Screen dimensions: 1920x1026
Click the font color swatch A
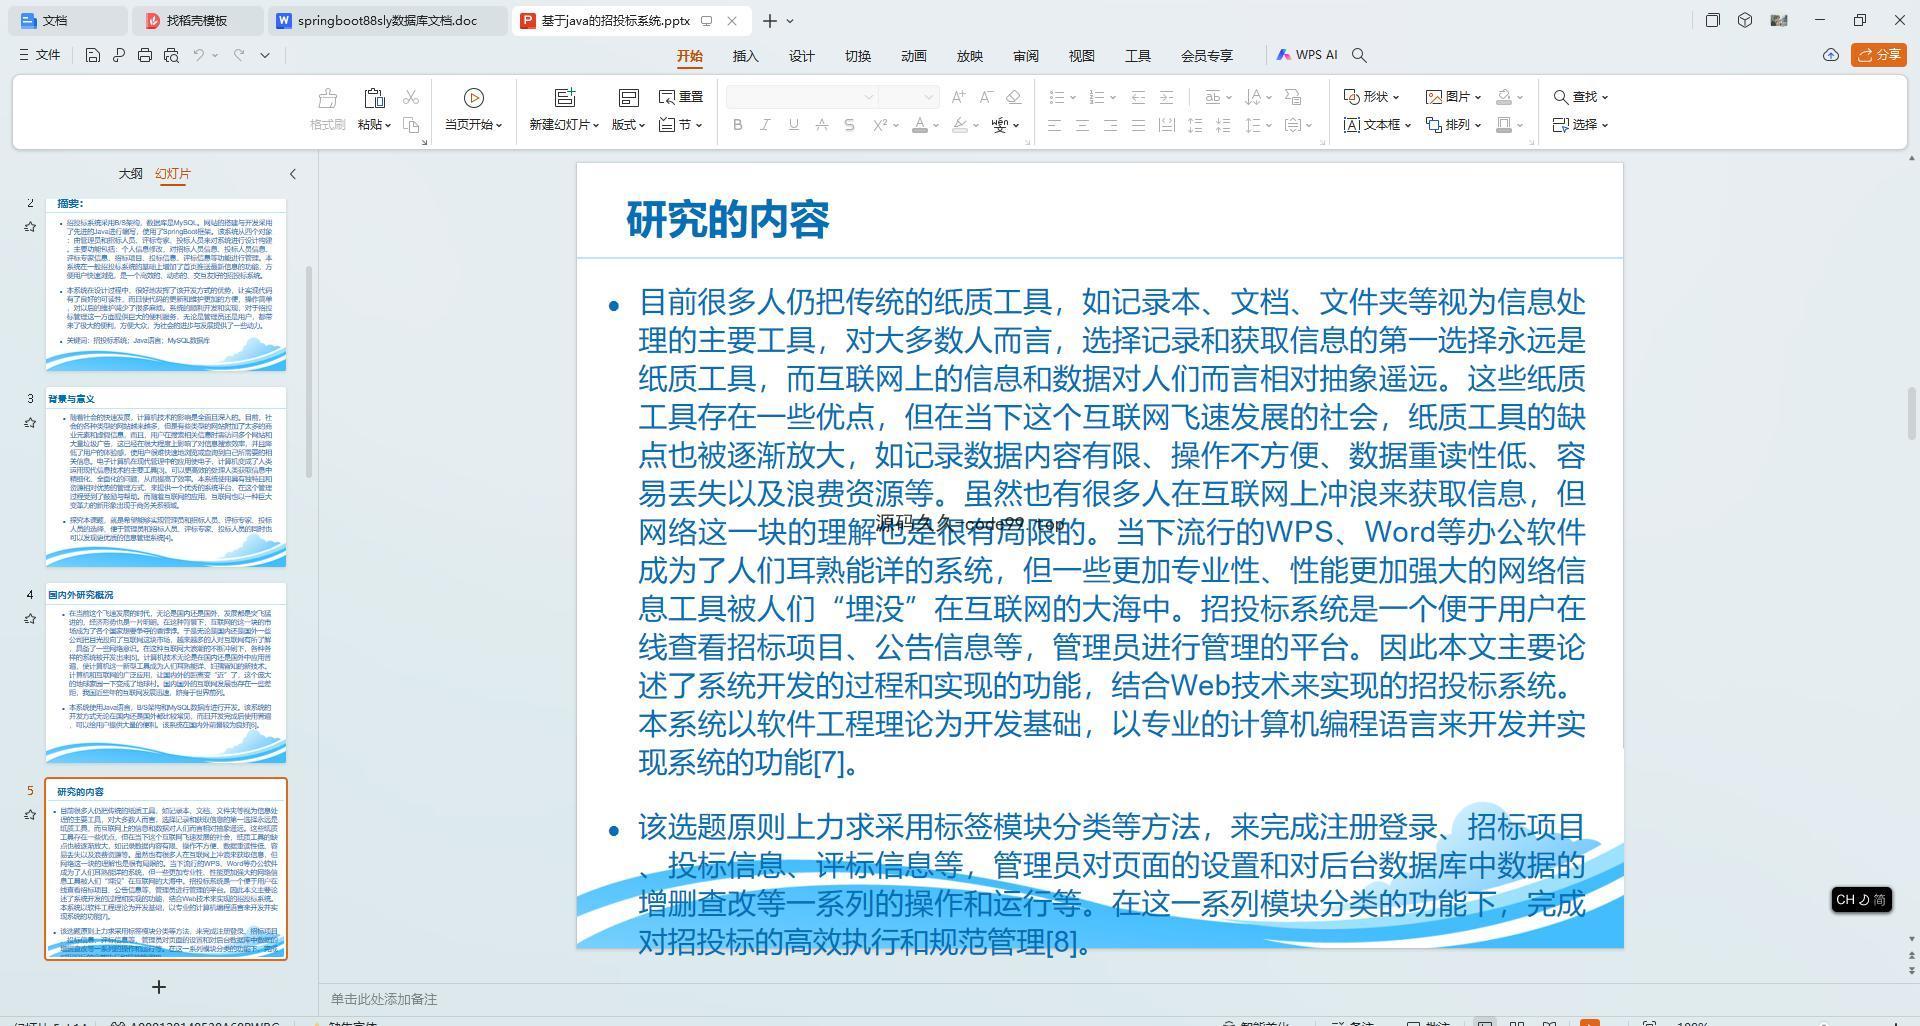click(920, 125)
